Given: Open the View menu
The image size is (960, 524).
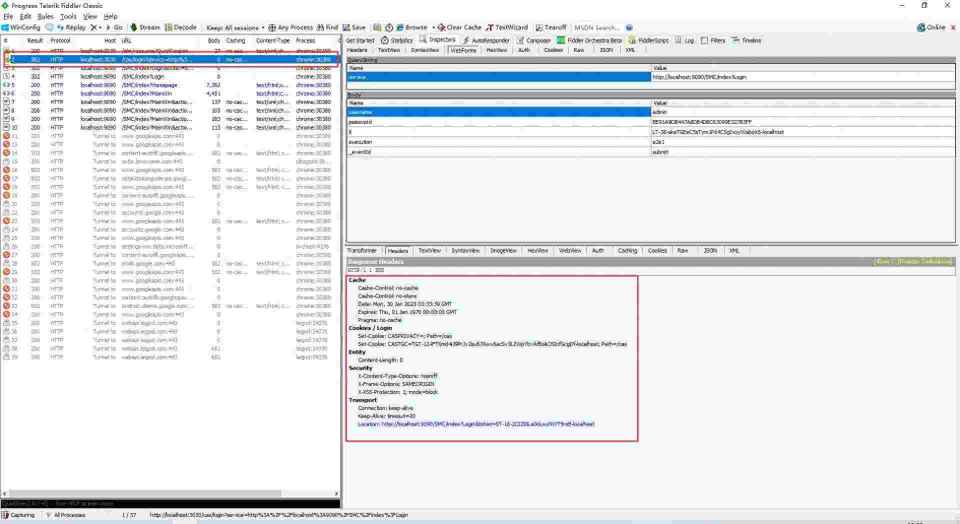Looking at the screenshot, I should 90,17.
